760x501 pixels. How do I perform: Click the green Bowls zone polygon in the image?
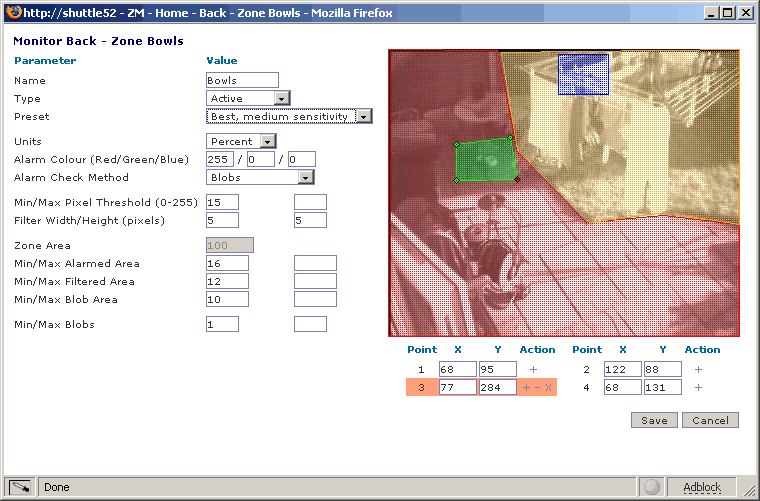[485, 160]
